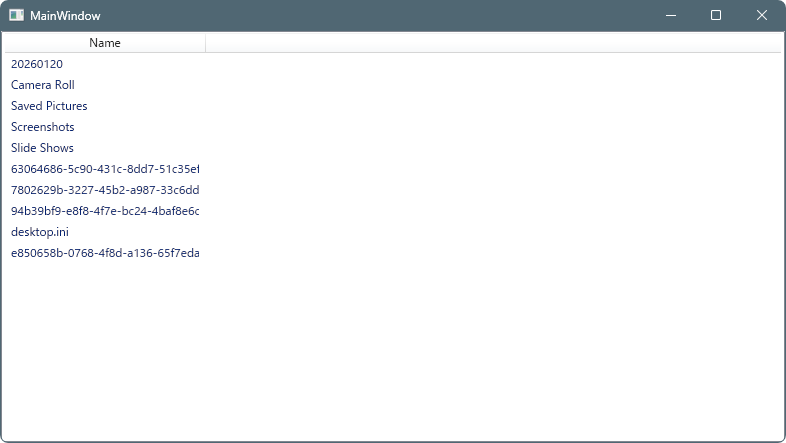The height and width of the screenshot is (443, 786).
Task: Close the MainWindow window
Action: 762,16
